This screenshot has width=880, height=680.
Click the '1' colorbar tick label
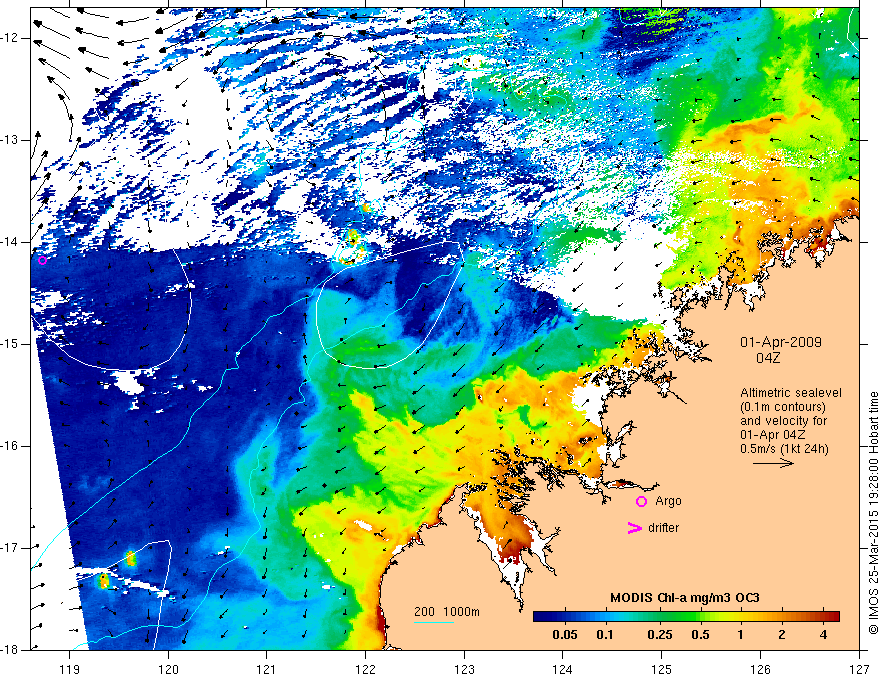tap(741, 635)
